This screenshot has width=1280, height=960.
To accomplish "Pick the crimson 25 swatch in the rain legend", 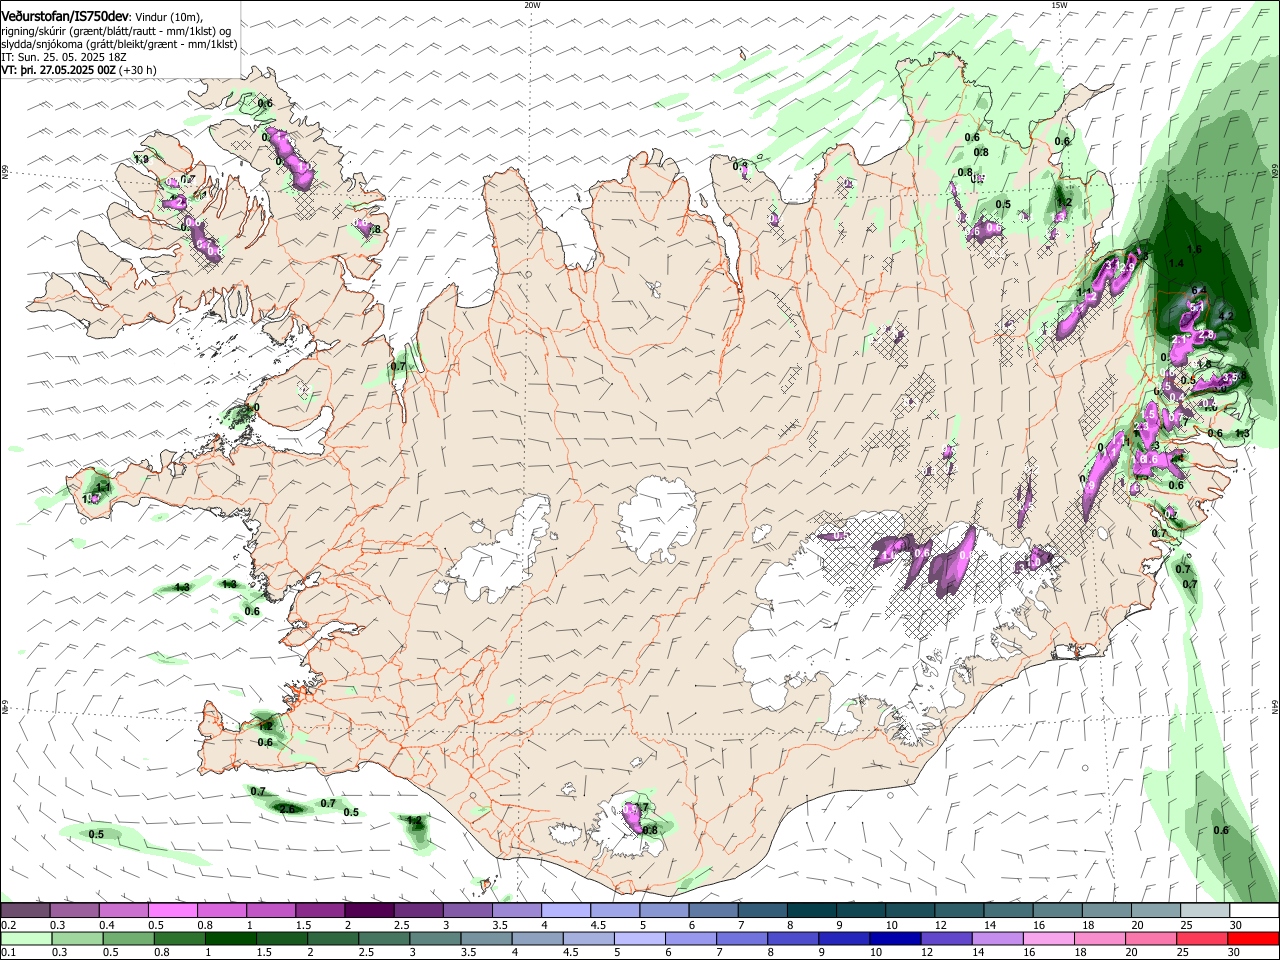I will click(x=1202, y=938).
